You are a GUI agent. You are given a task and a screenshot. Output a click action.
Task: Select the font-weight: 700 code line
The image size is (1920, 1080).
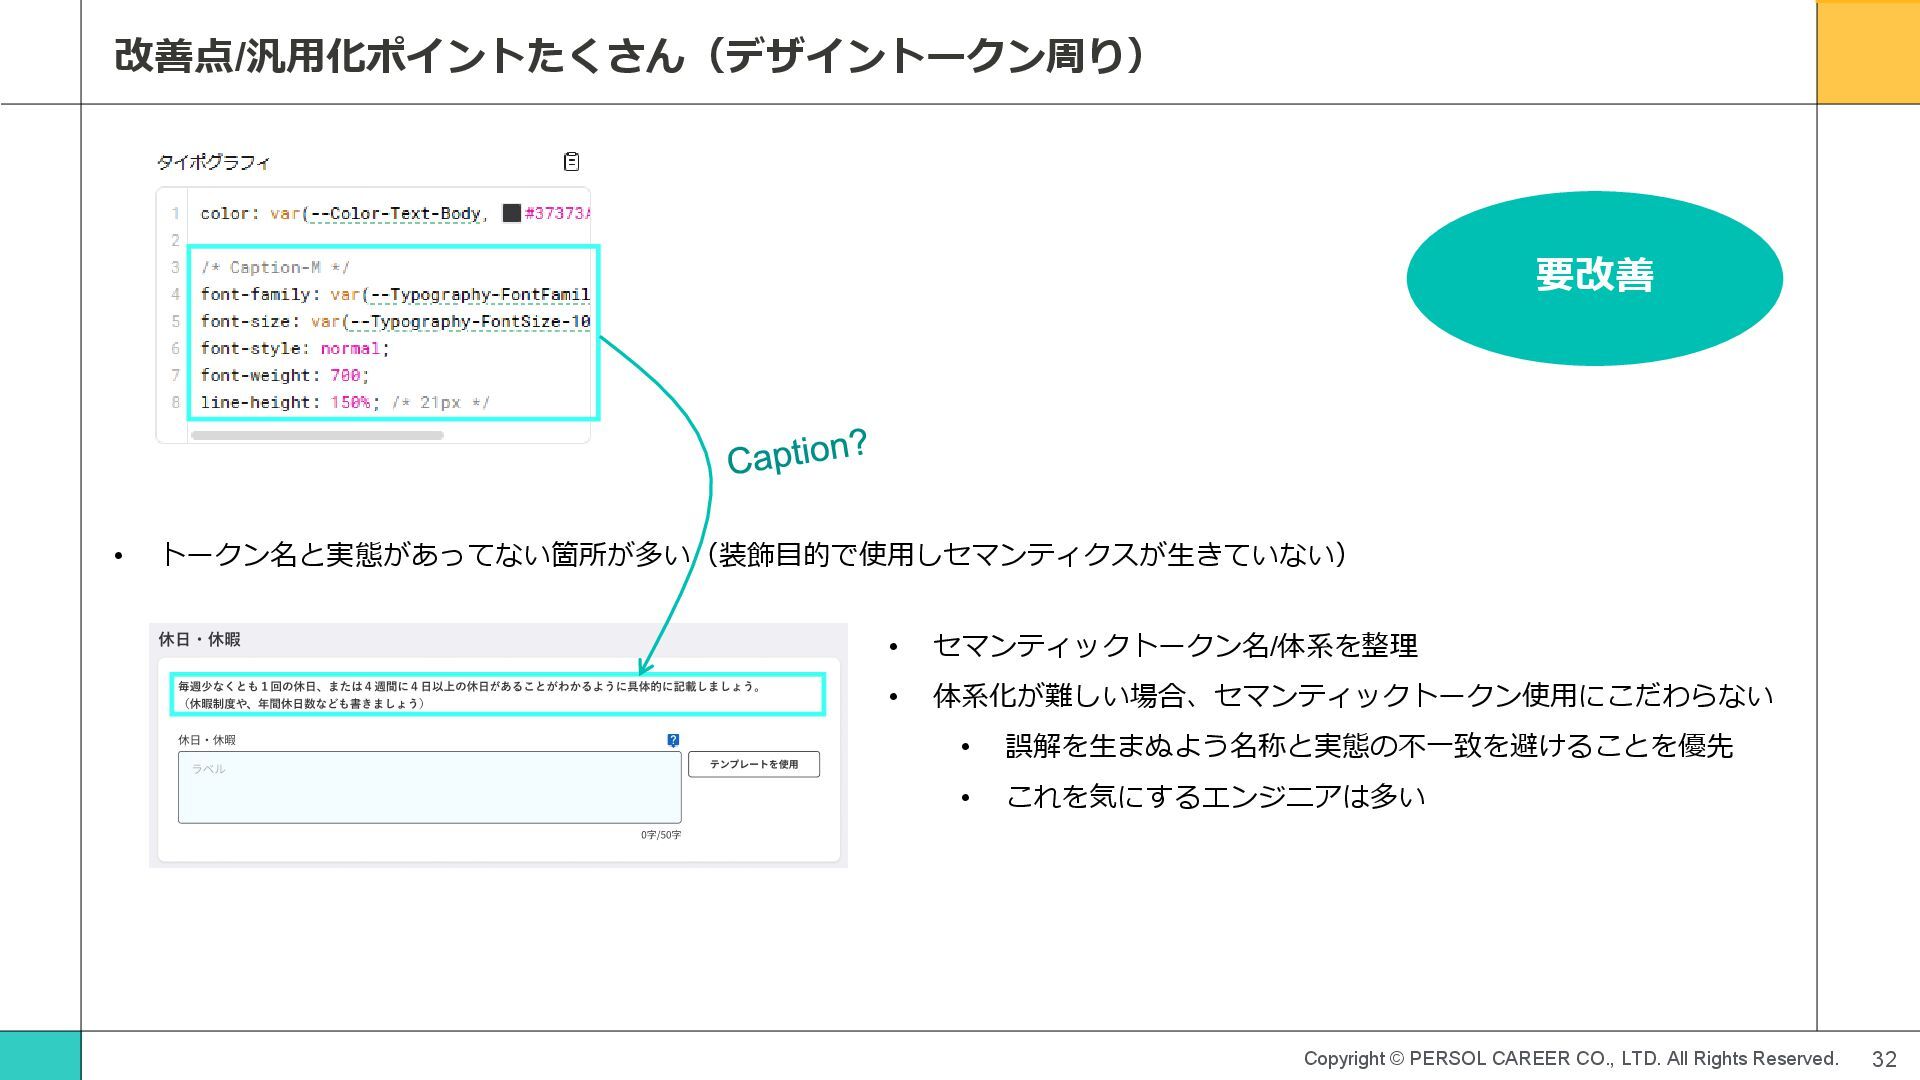285,375
